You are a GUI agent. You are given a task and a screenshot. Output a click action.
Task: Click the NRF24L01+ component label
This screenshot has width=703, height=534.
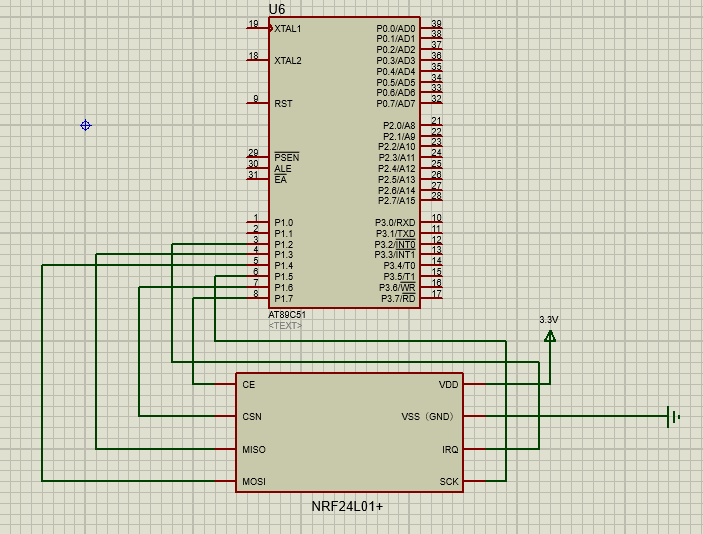click(347, 506)
